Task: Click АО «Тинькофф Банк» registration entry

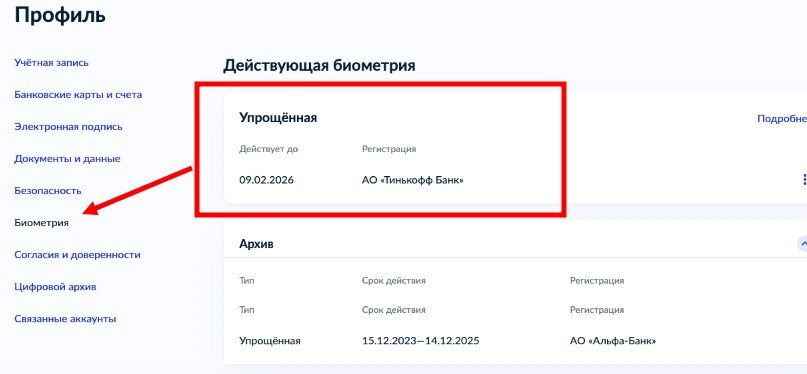Action: [413, 180]
